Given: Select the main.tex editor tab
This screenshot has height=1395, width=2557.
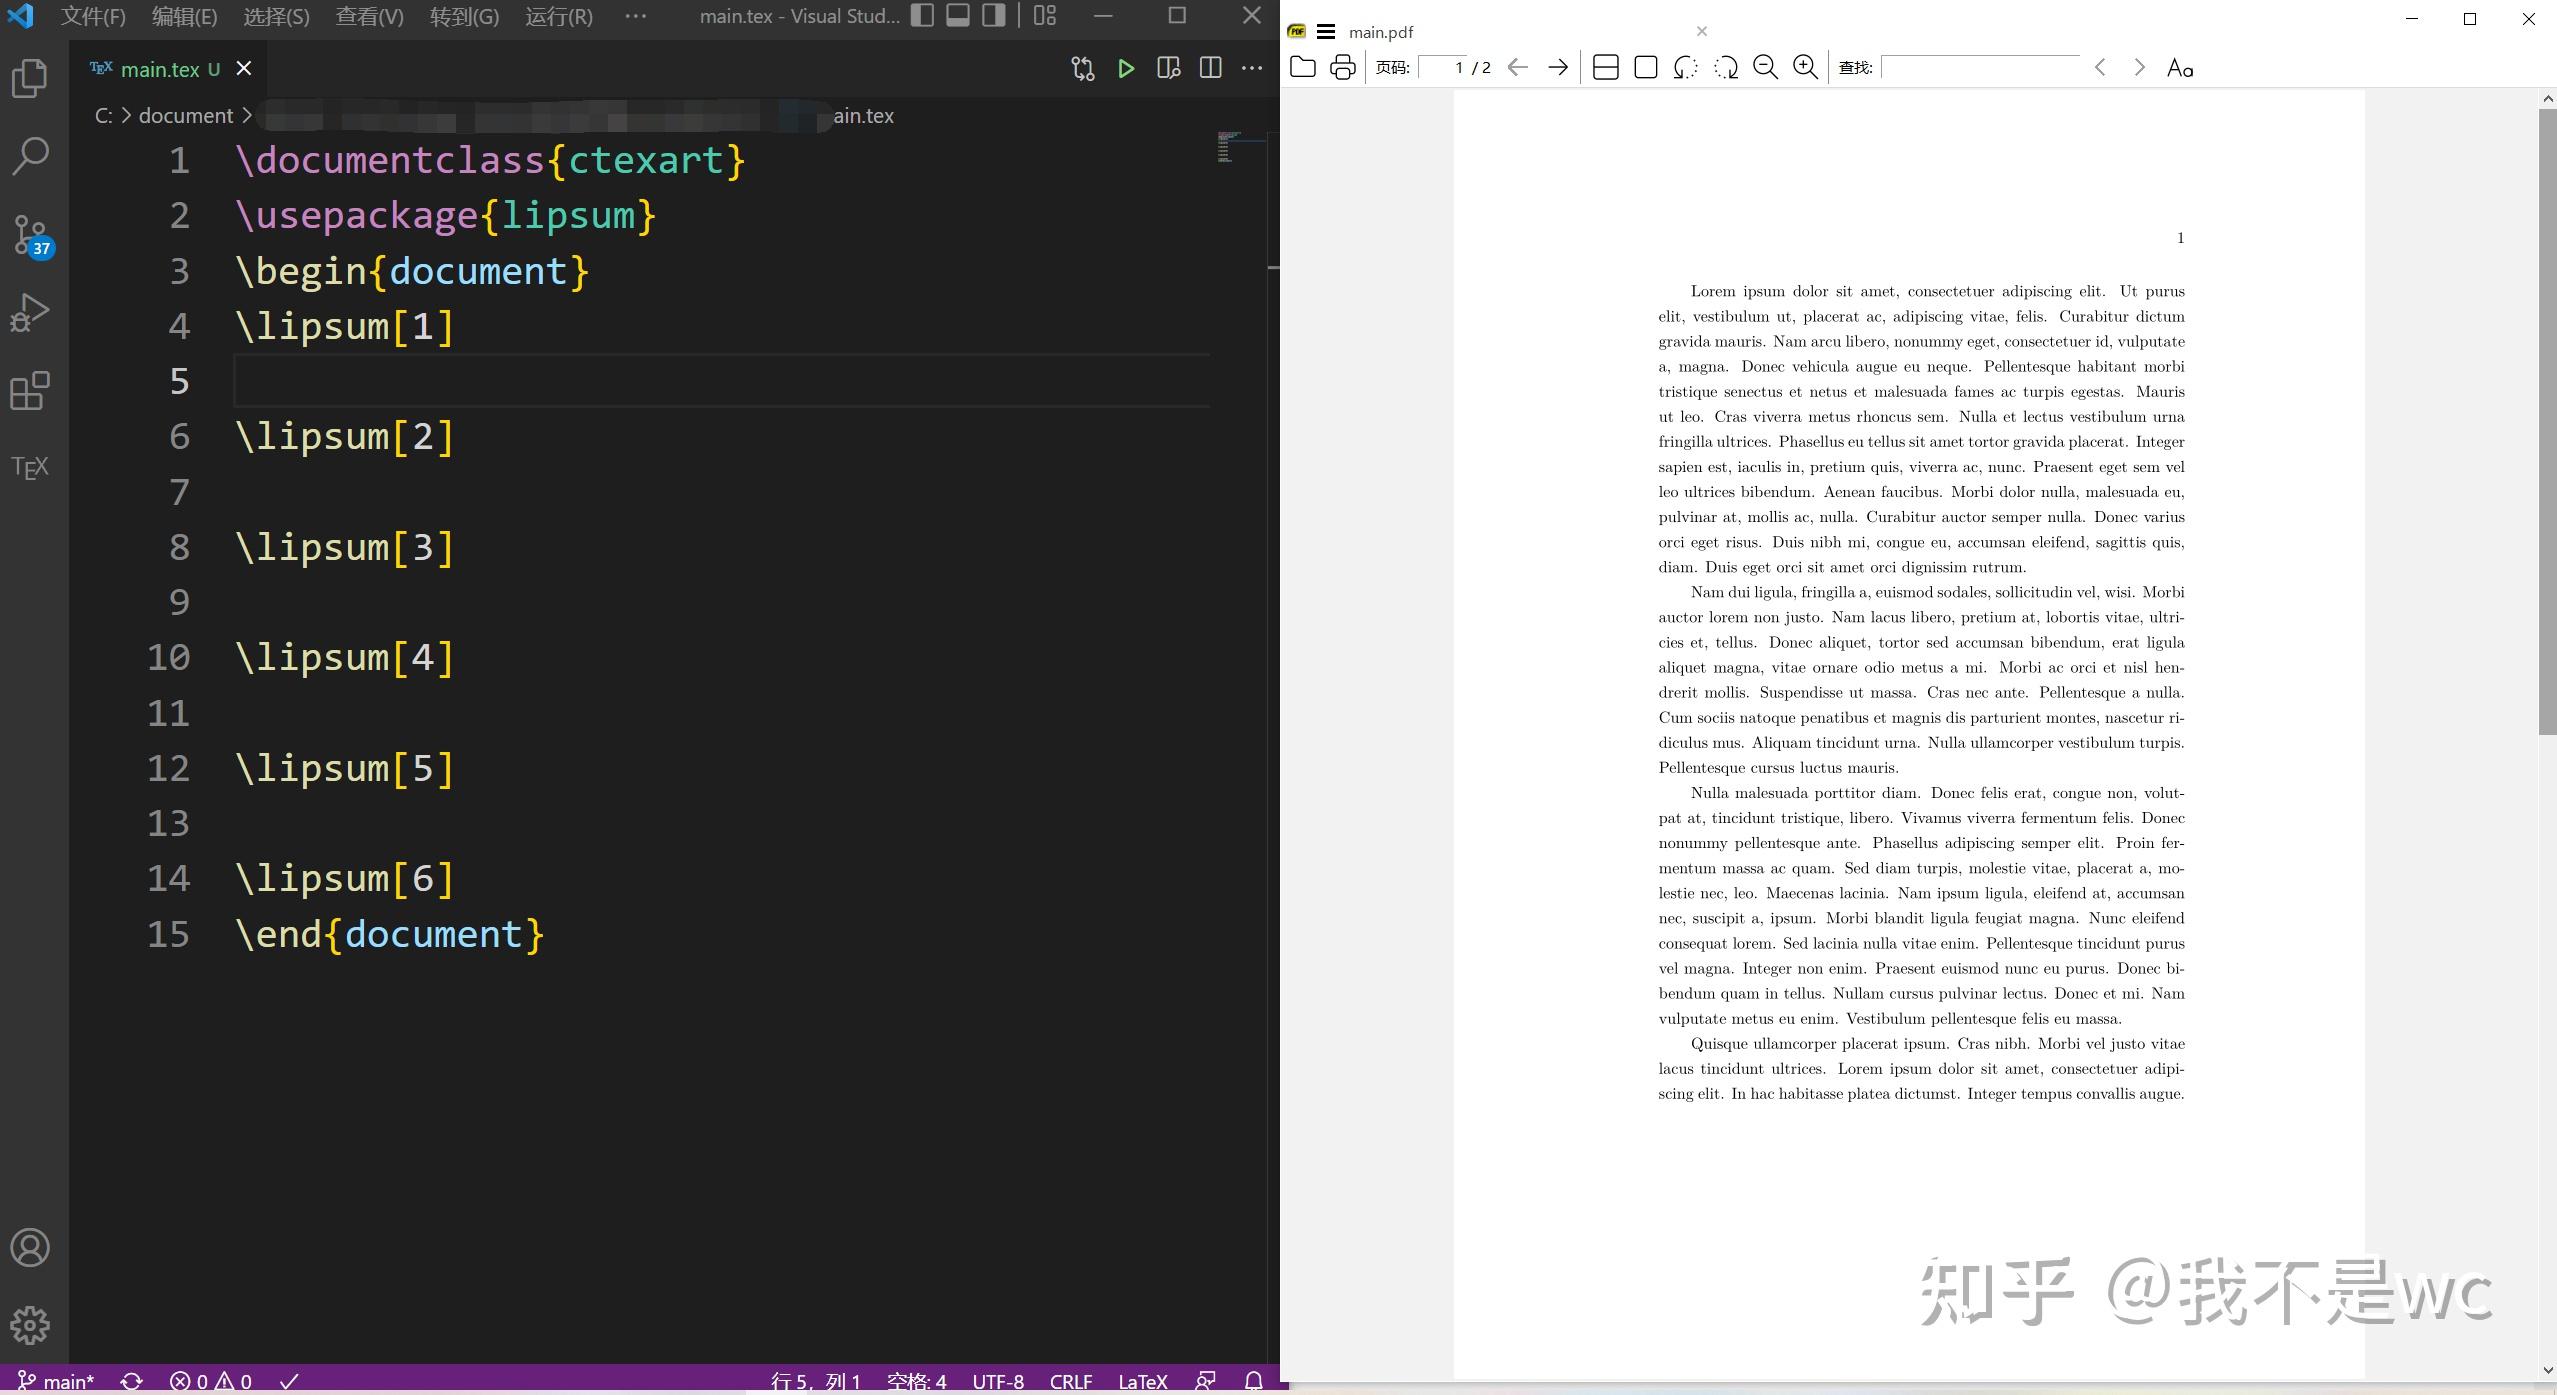Looking at the screenshot, I should click(160, 69).
